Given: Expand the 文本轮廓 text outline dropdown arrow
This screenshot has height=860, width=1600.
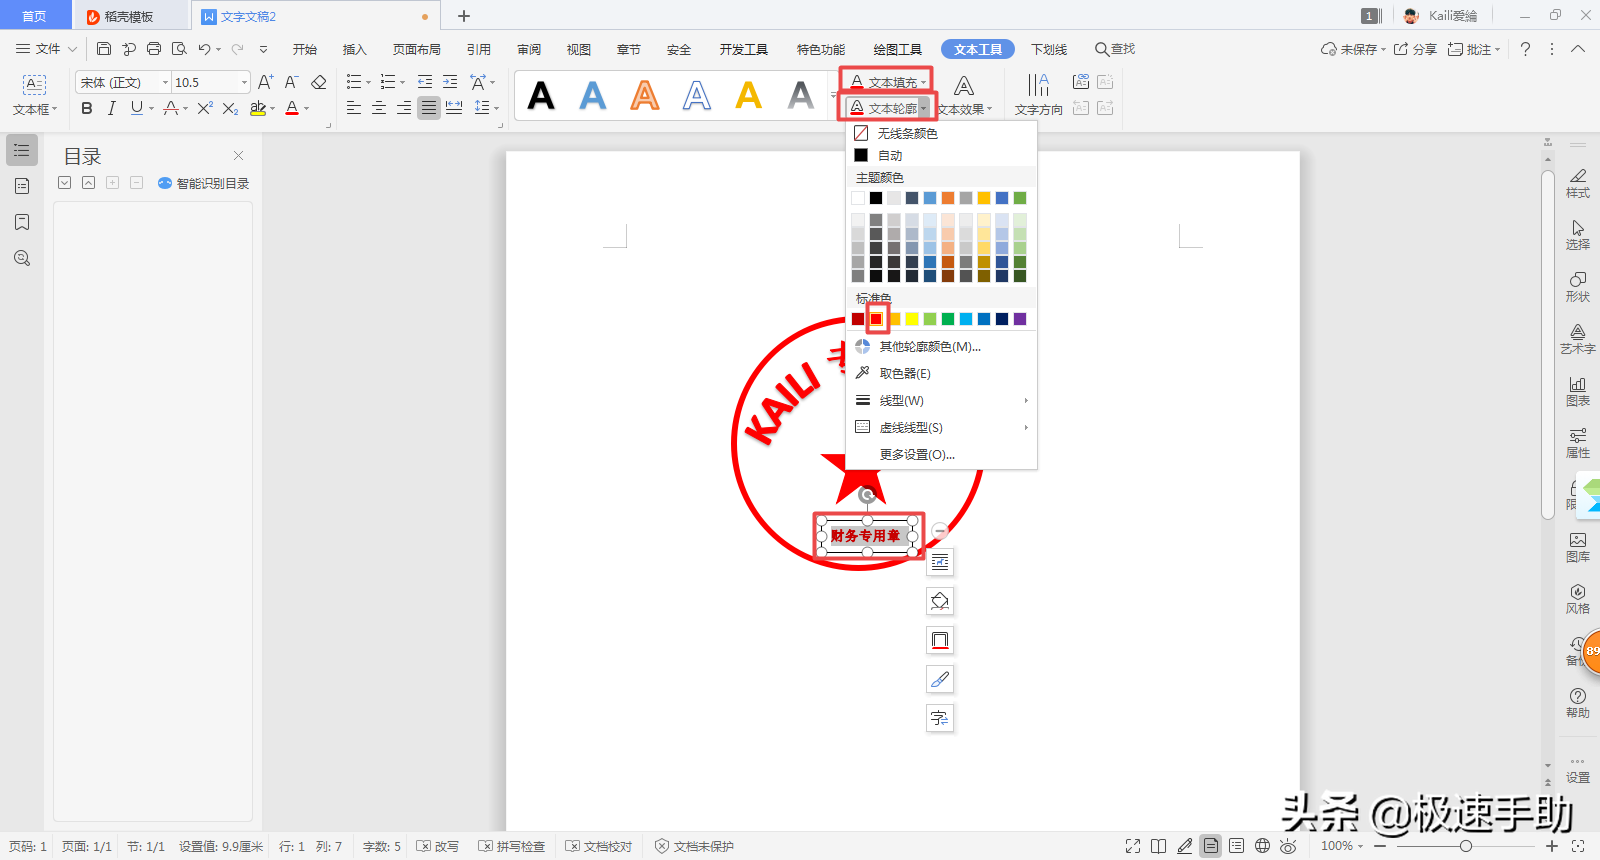Looking at the screenshot, I should (924, 108).
